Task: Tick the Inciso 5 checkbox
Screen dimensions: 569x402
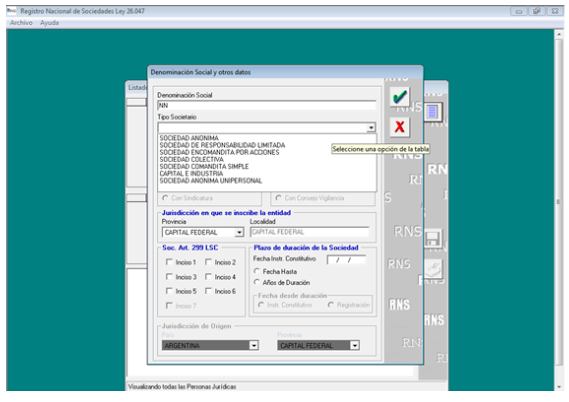Action: 169,291
